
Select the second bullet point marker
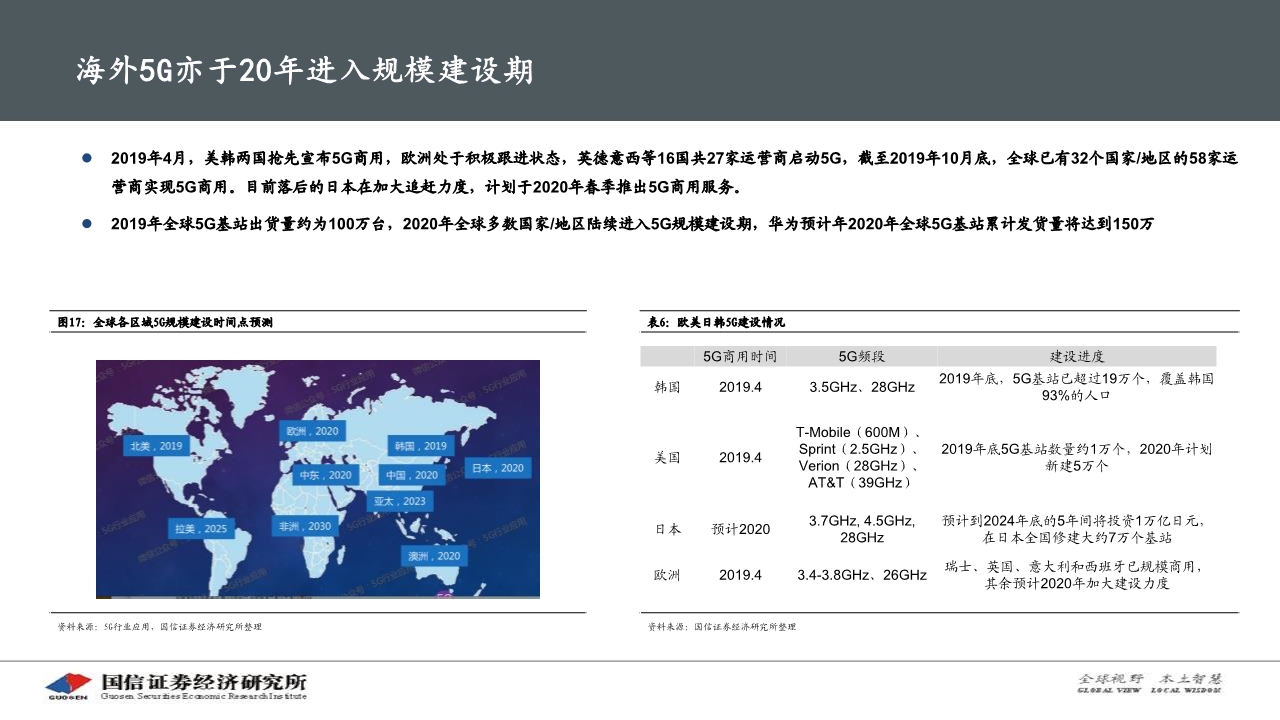point(85,222)
